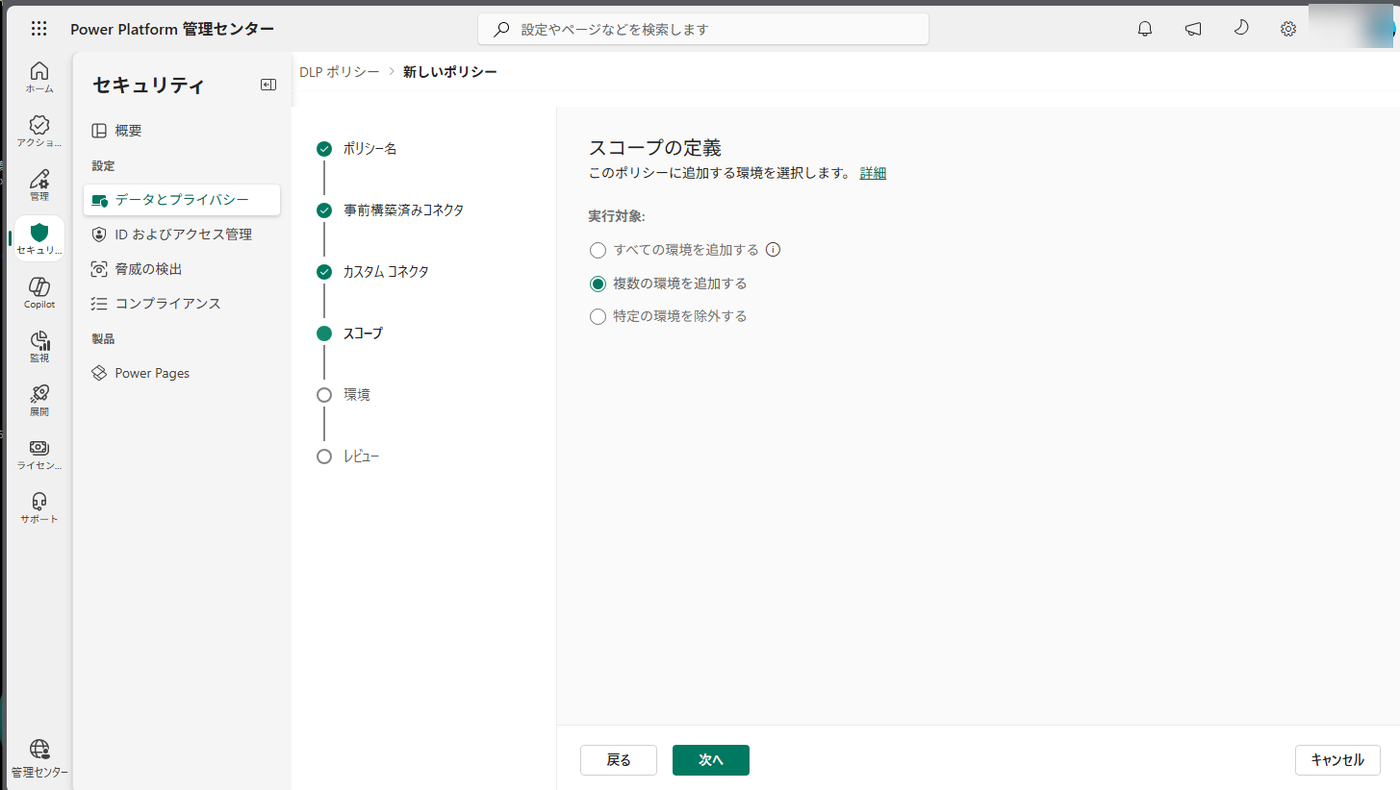
Task: Select セキュリティ shield in left rail
Action: pyautogui.click(x=39, y=239)
